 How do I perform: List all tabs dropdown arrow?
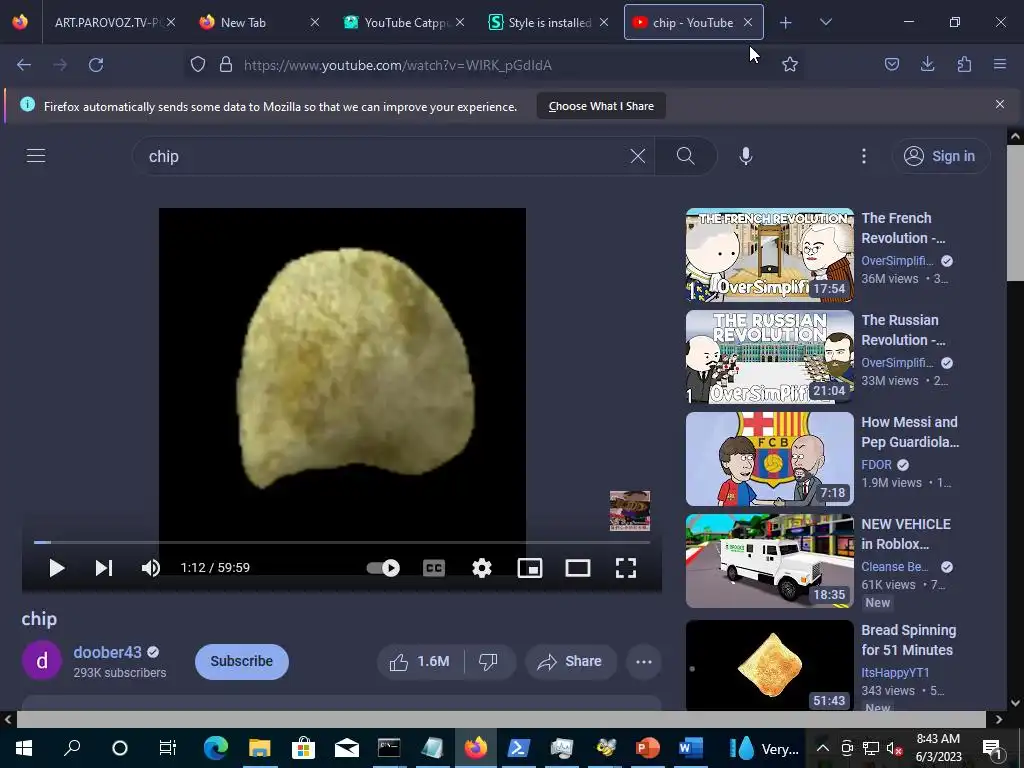pyautogui.click(x=825, y=22)
